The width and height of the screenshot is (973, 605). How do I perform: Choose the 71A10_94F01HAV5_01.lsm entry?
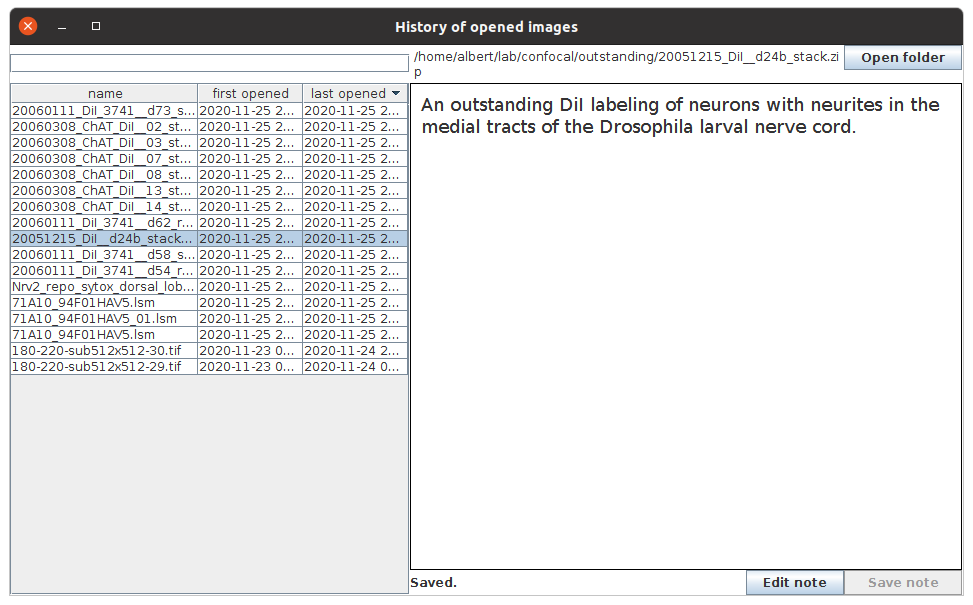(x=104, y=319)
